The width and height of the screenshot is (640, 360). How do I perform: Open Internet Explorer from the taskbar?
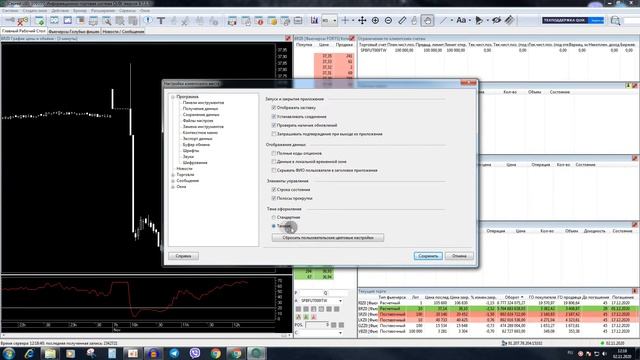[x=29, y=353]
